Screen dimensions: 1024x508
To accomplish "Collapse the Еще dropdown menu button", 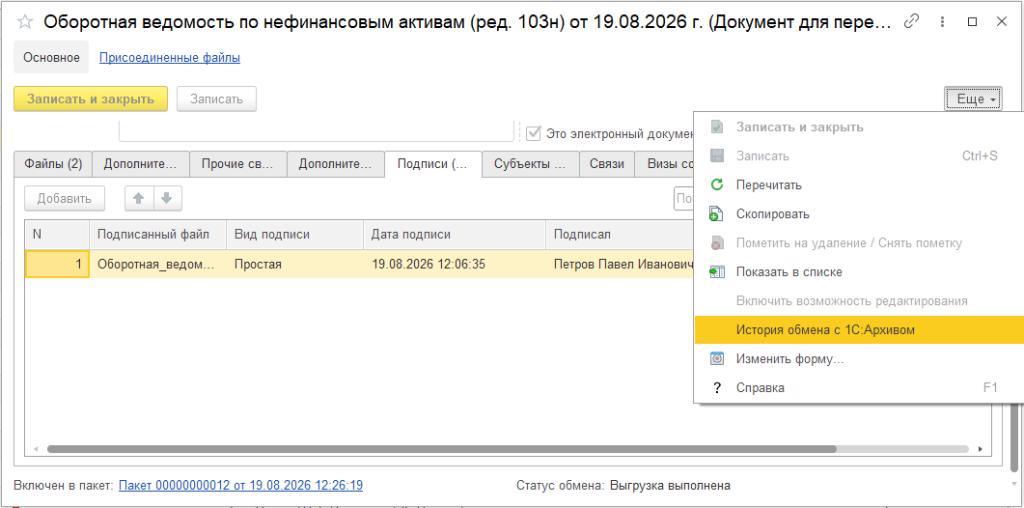I will pos(973,99).
